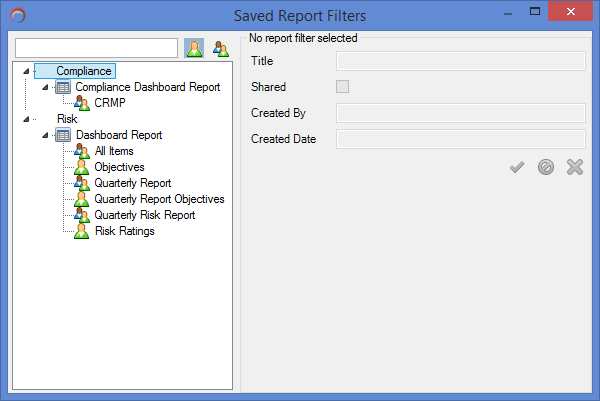This screenshot has height=401, width=600.
Task: Click the Compliance Dashboard Report table icon
Action: point(63,87)
